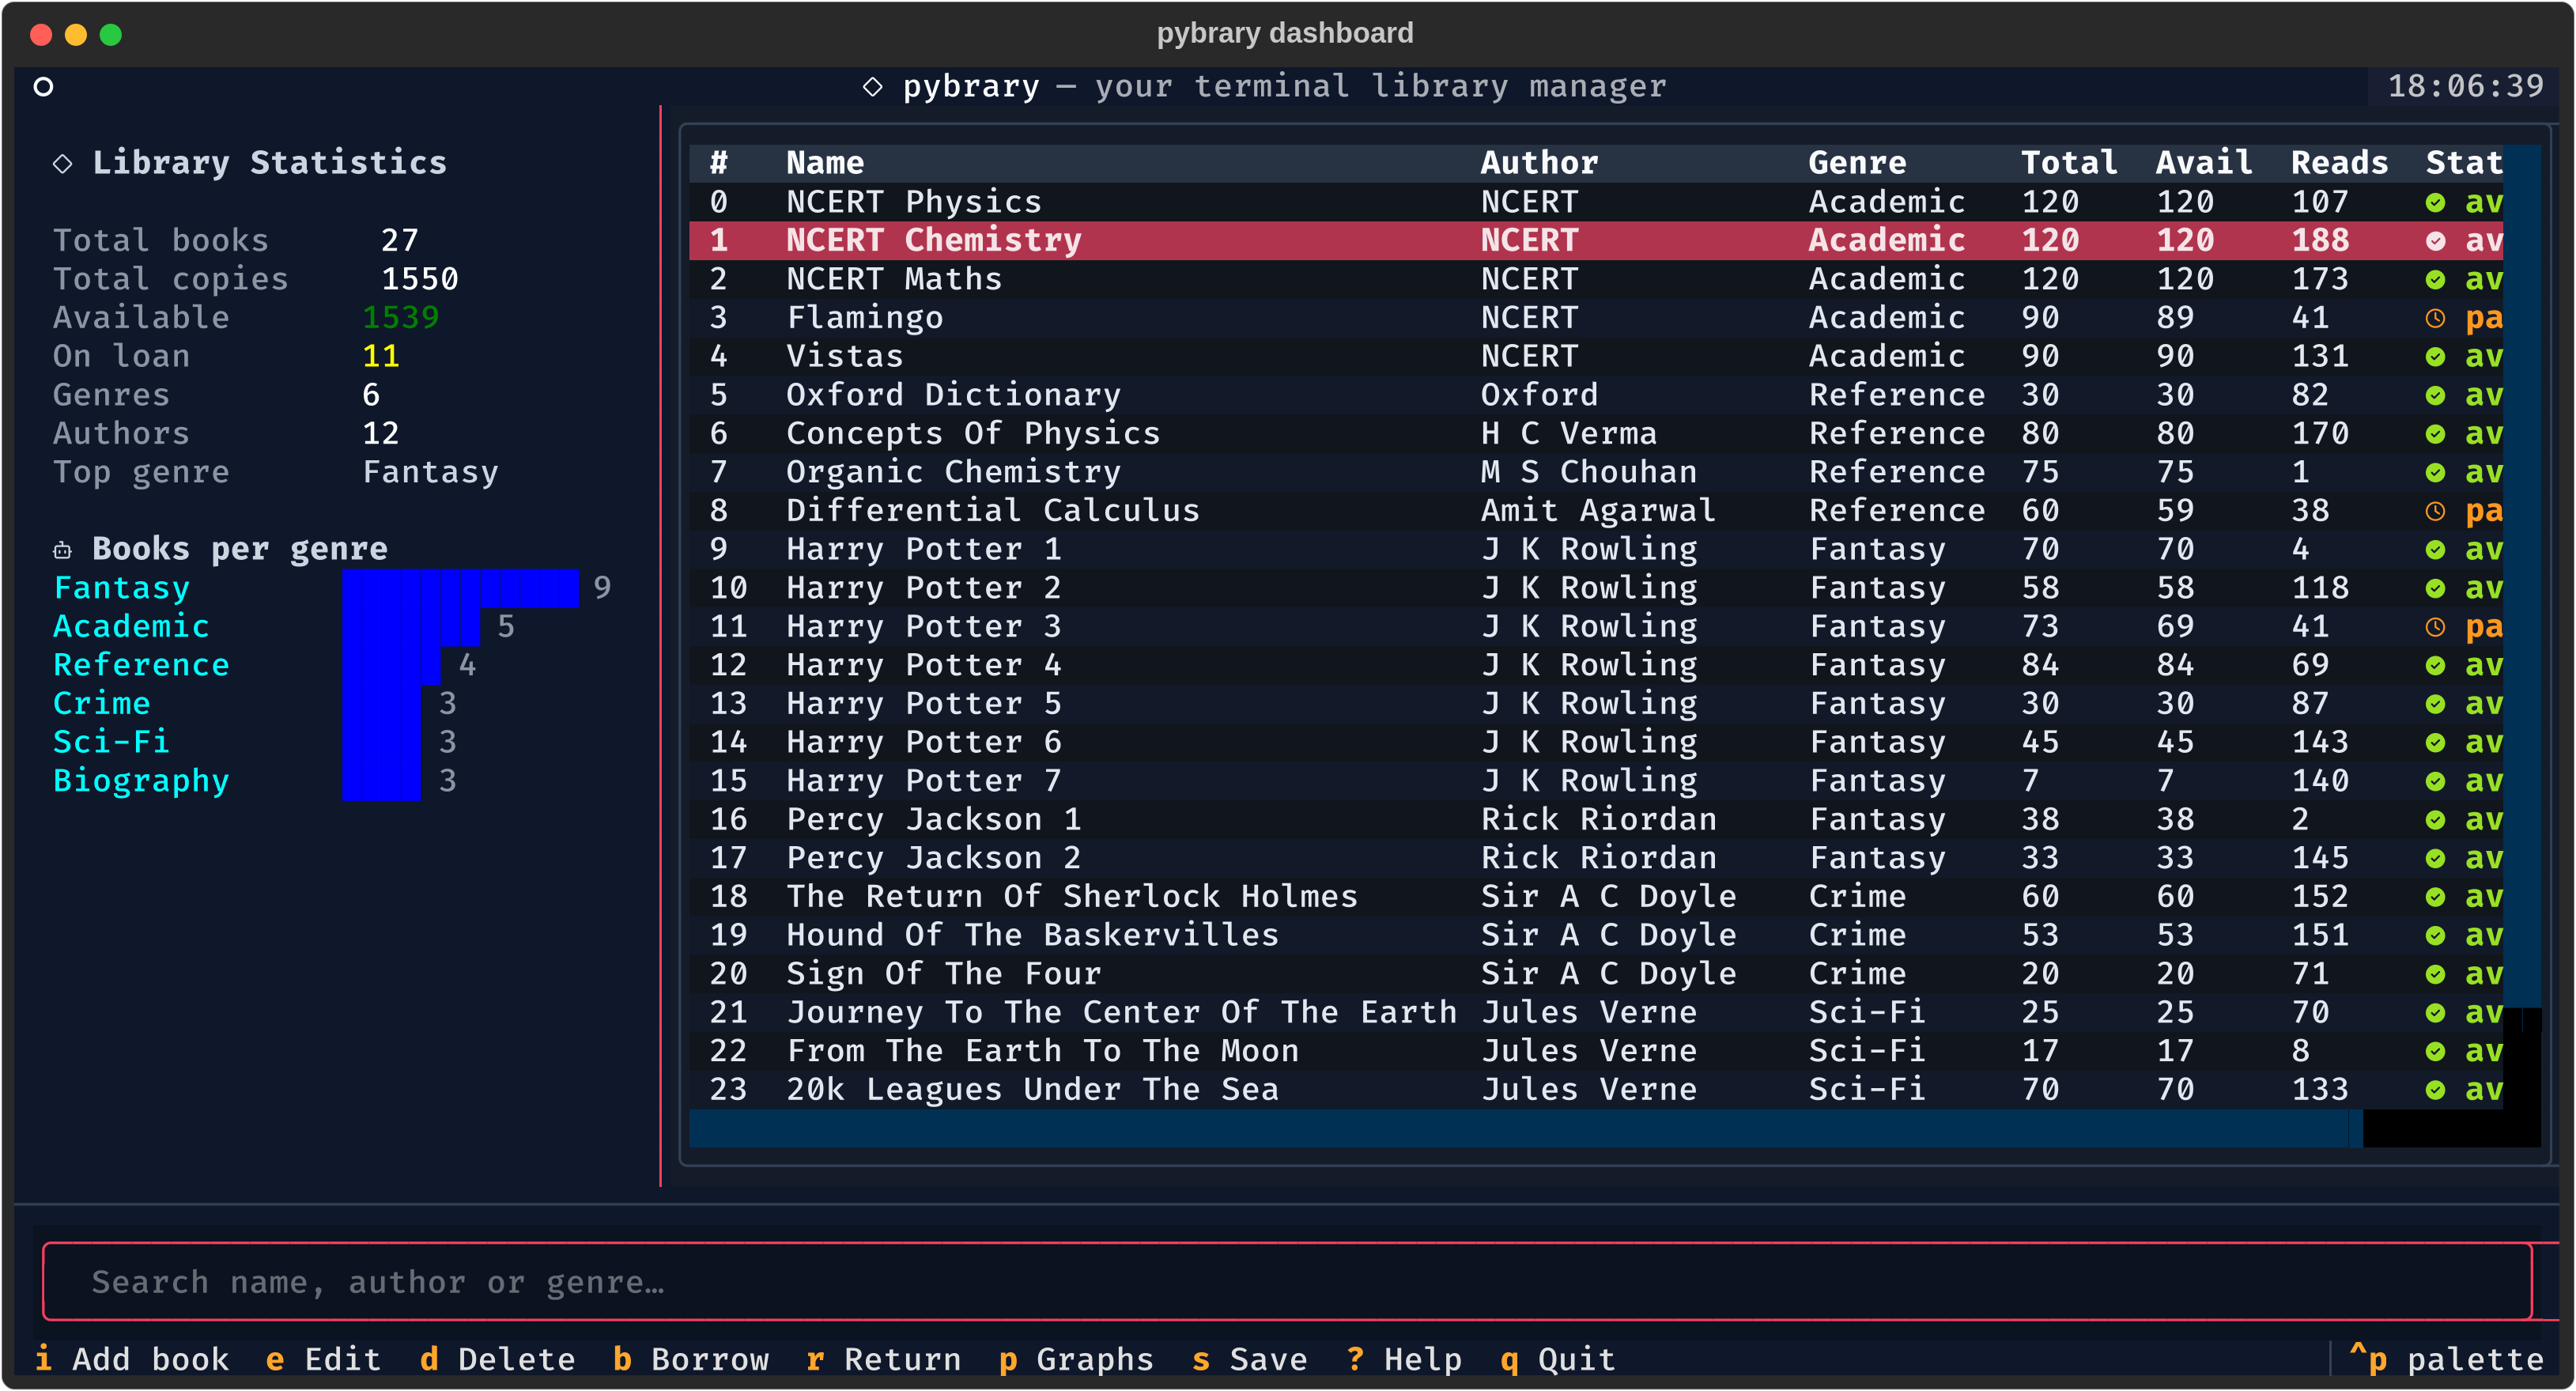
Task: Click Amit Agarwal author cell
Action: (1598, 512)
